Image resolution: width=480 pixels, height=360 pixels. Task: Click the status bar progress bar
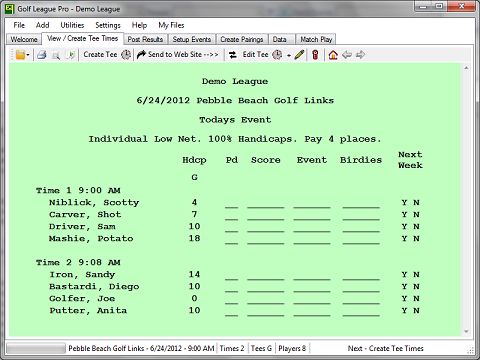pyautogui.click(x=36, y=348)
